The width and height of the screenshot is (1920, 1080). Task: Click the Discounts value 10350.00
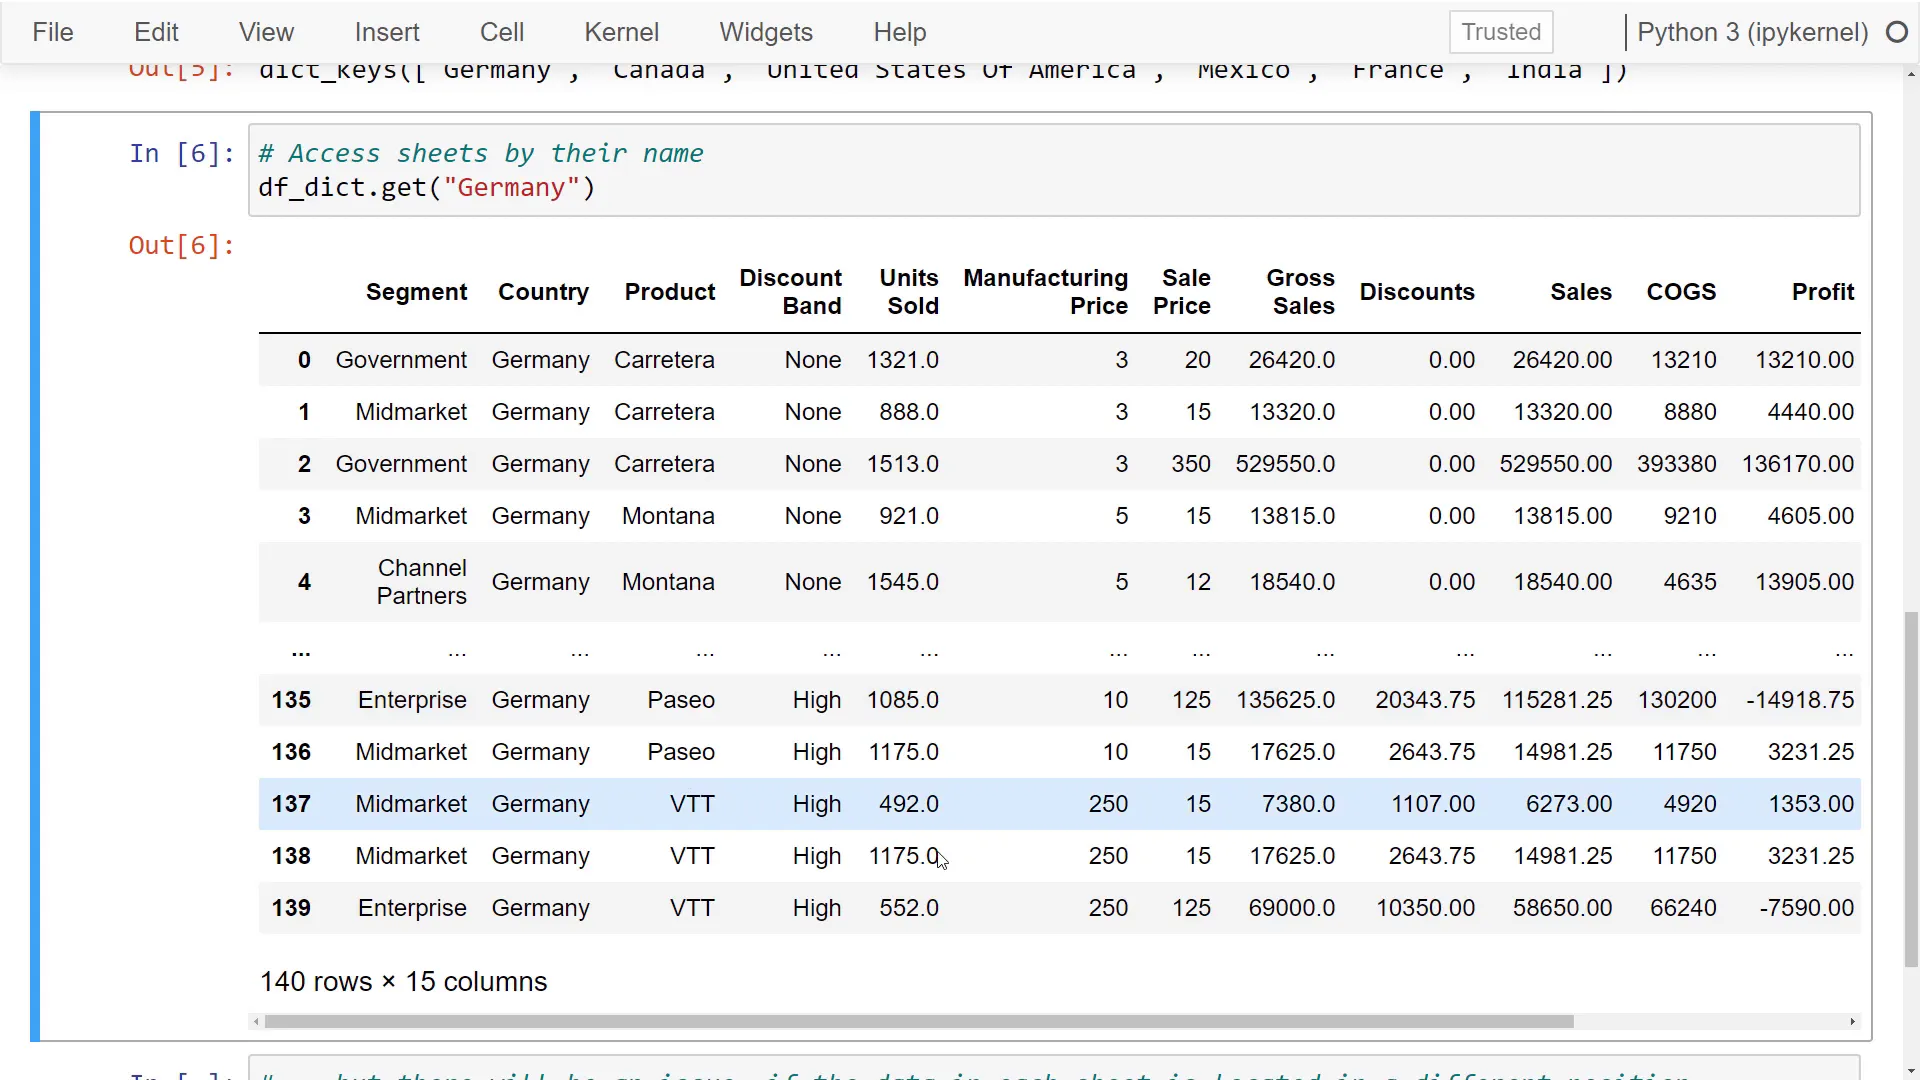pyautogui.click(x=1425, y=908)
